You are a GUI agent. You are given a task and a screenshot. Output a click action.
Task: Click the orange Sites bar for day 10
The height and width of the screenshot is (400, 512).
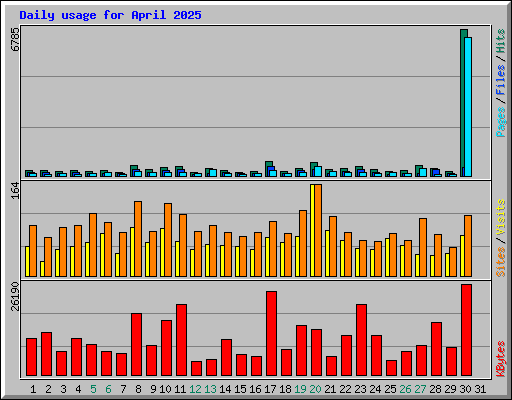(168, 240)
